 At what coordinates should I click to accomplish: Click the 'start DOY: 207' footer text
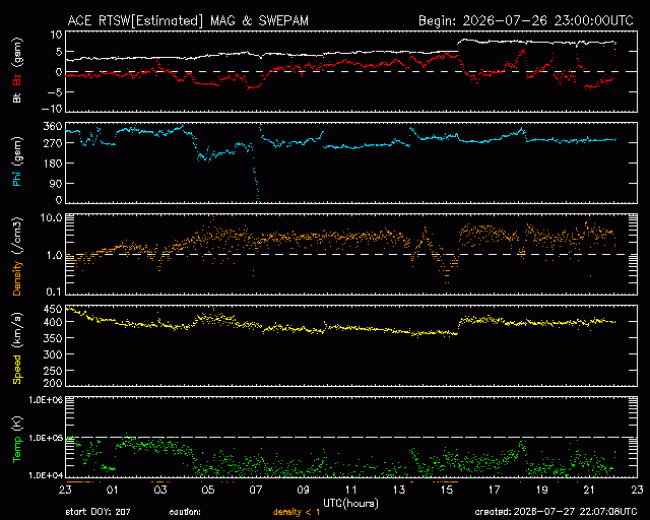coord(98,512)
